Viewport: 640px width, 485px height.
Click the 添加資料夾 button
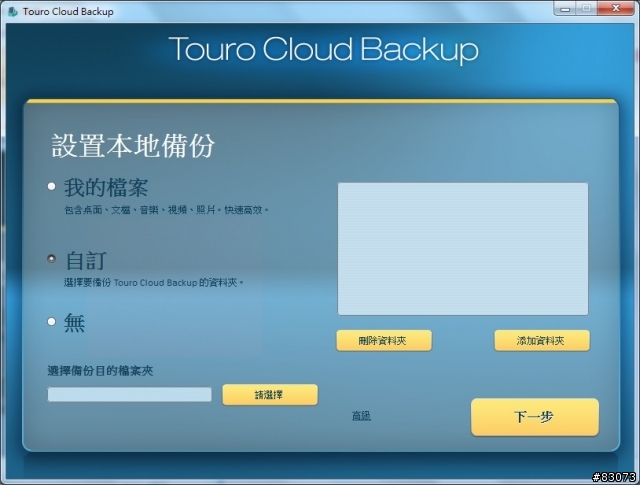pyautogui.click(x=542, y=340)
